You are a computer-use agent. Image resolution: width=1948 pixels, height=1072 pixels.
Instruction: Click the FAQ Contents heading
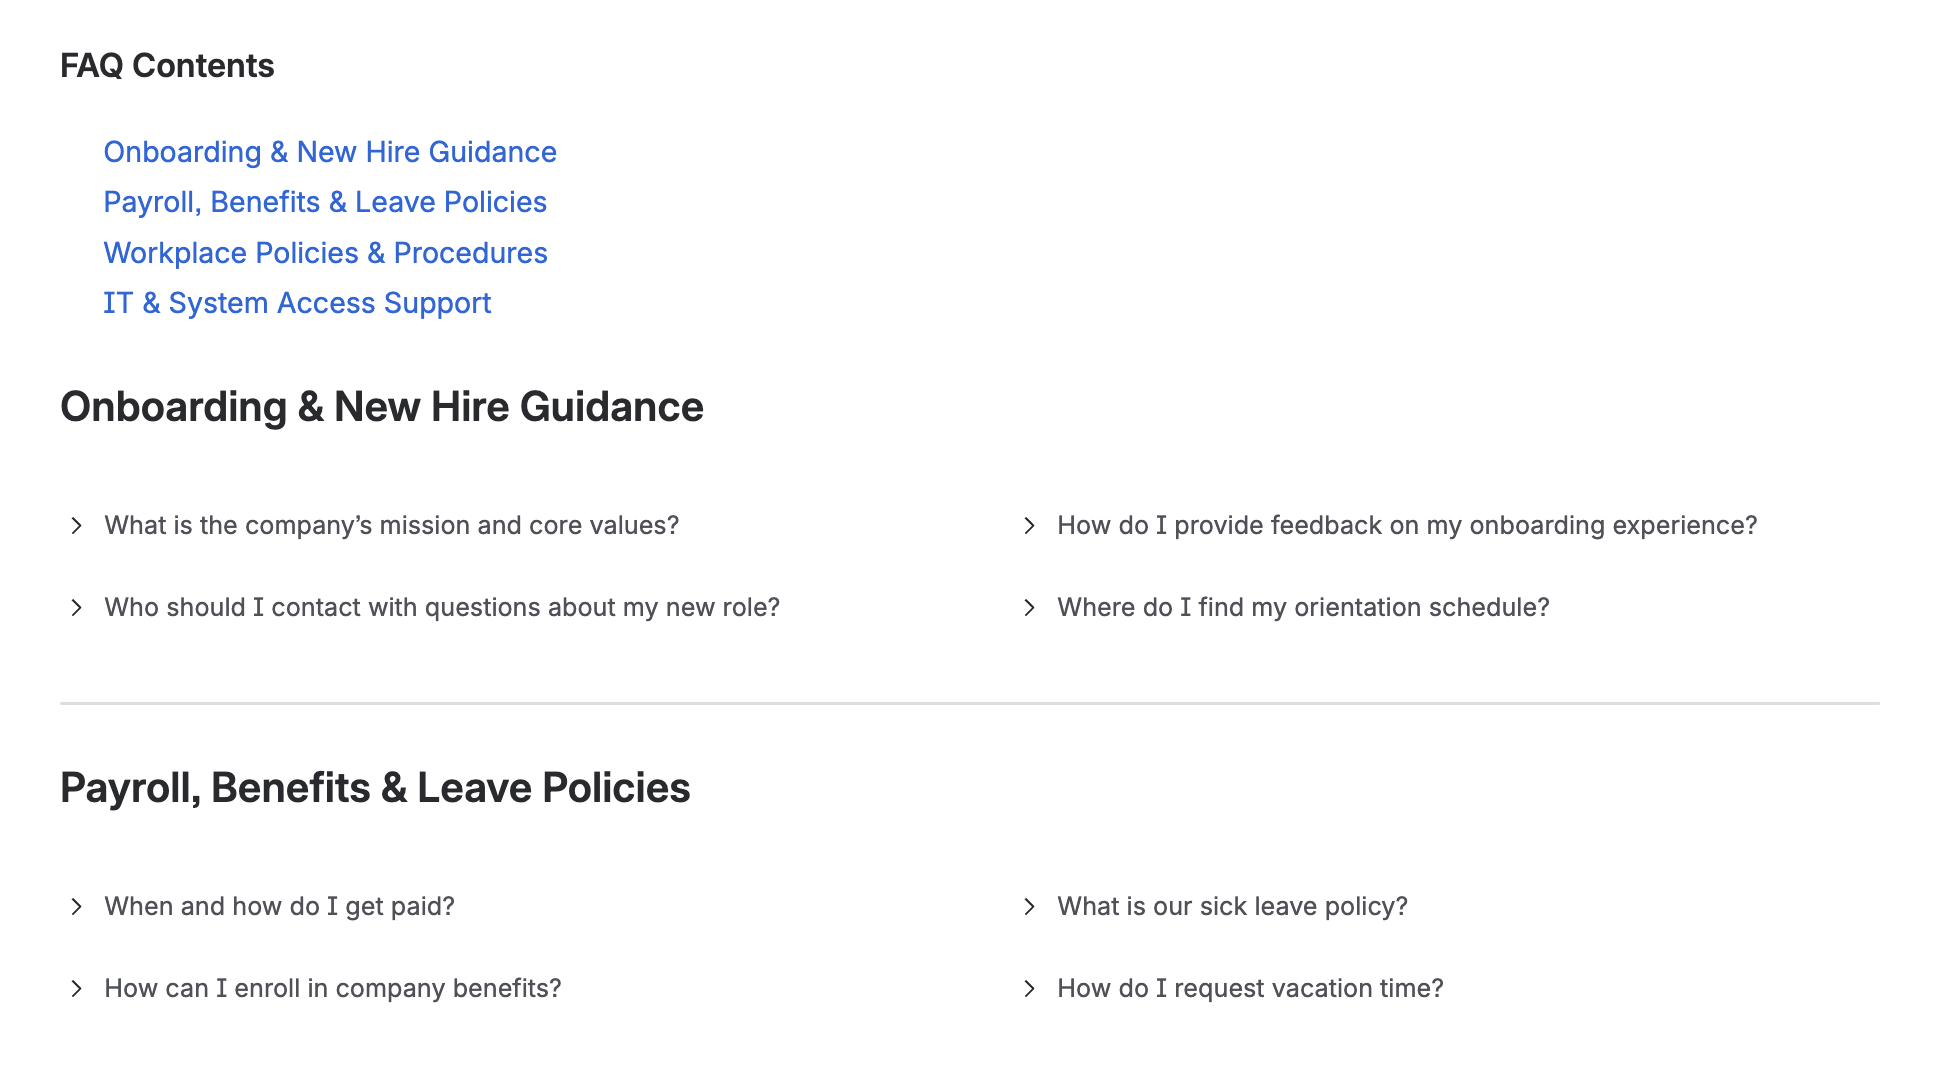coord(167,65)
